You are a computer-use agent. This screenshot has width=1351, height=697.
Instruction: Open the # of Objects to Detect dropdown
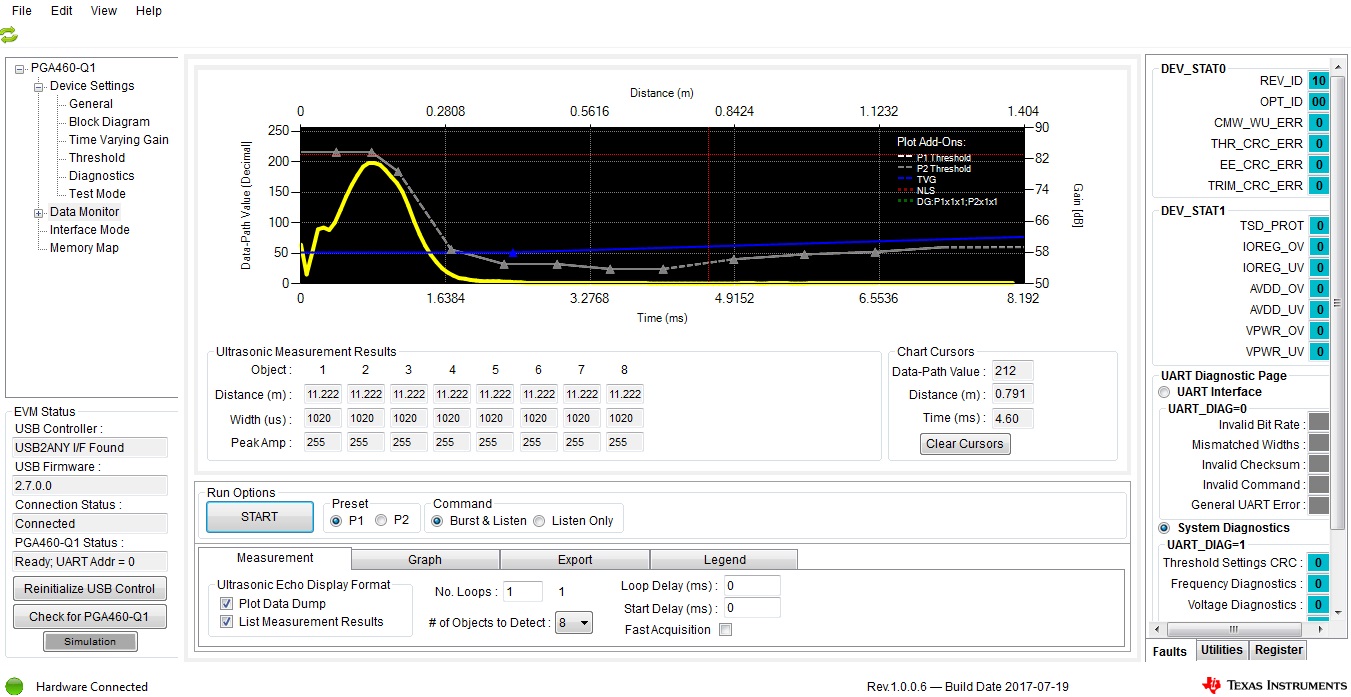574,623
